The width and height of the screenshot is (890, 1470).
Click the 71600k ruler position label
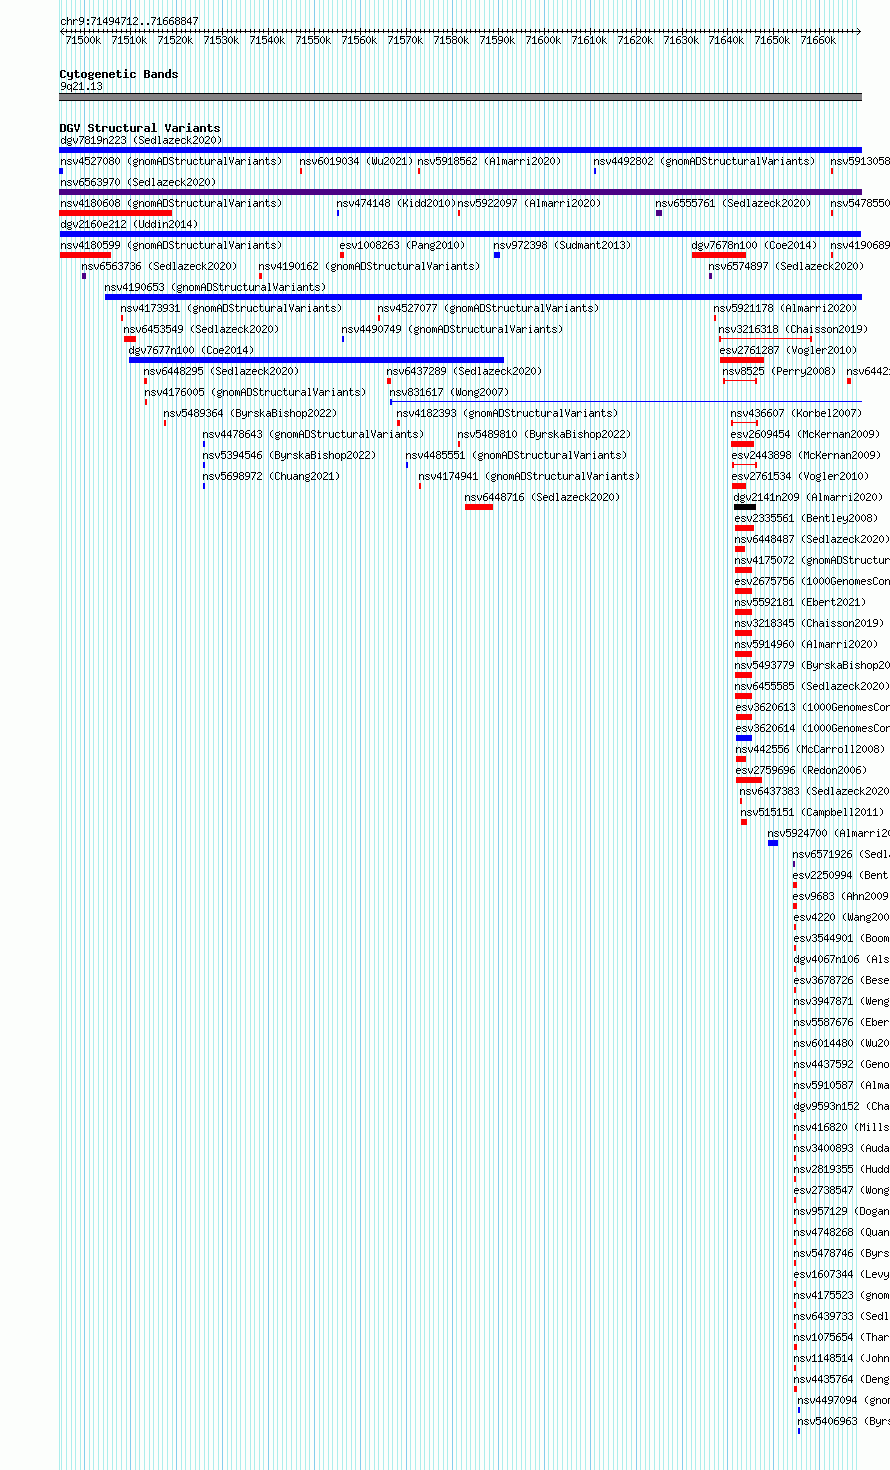click(x=544, y=40)
